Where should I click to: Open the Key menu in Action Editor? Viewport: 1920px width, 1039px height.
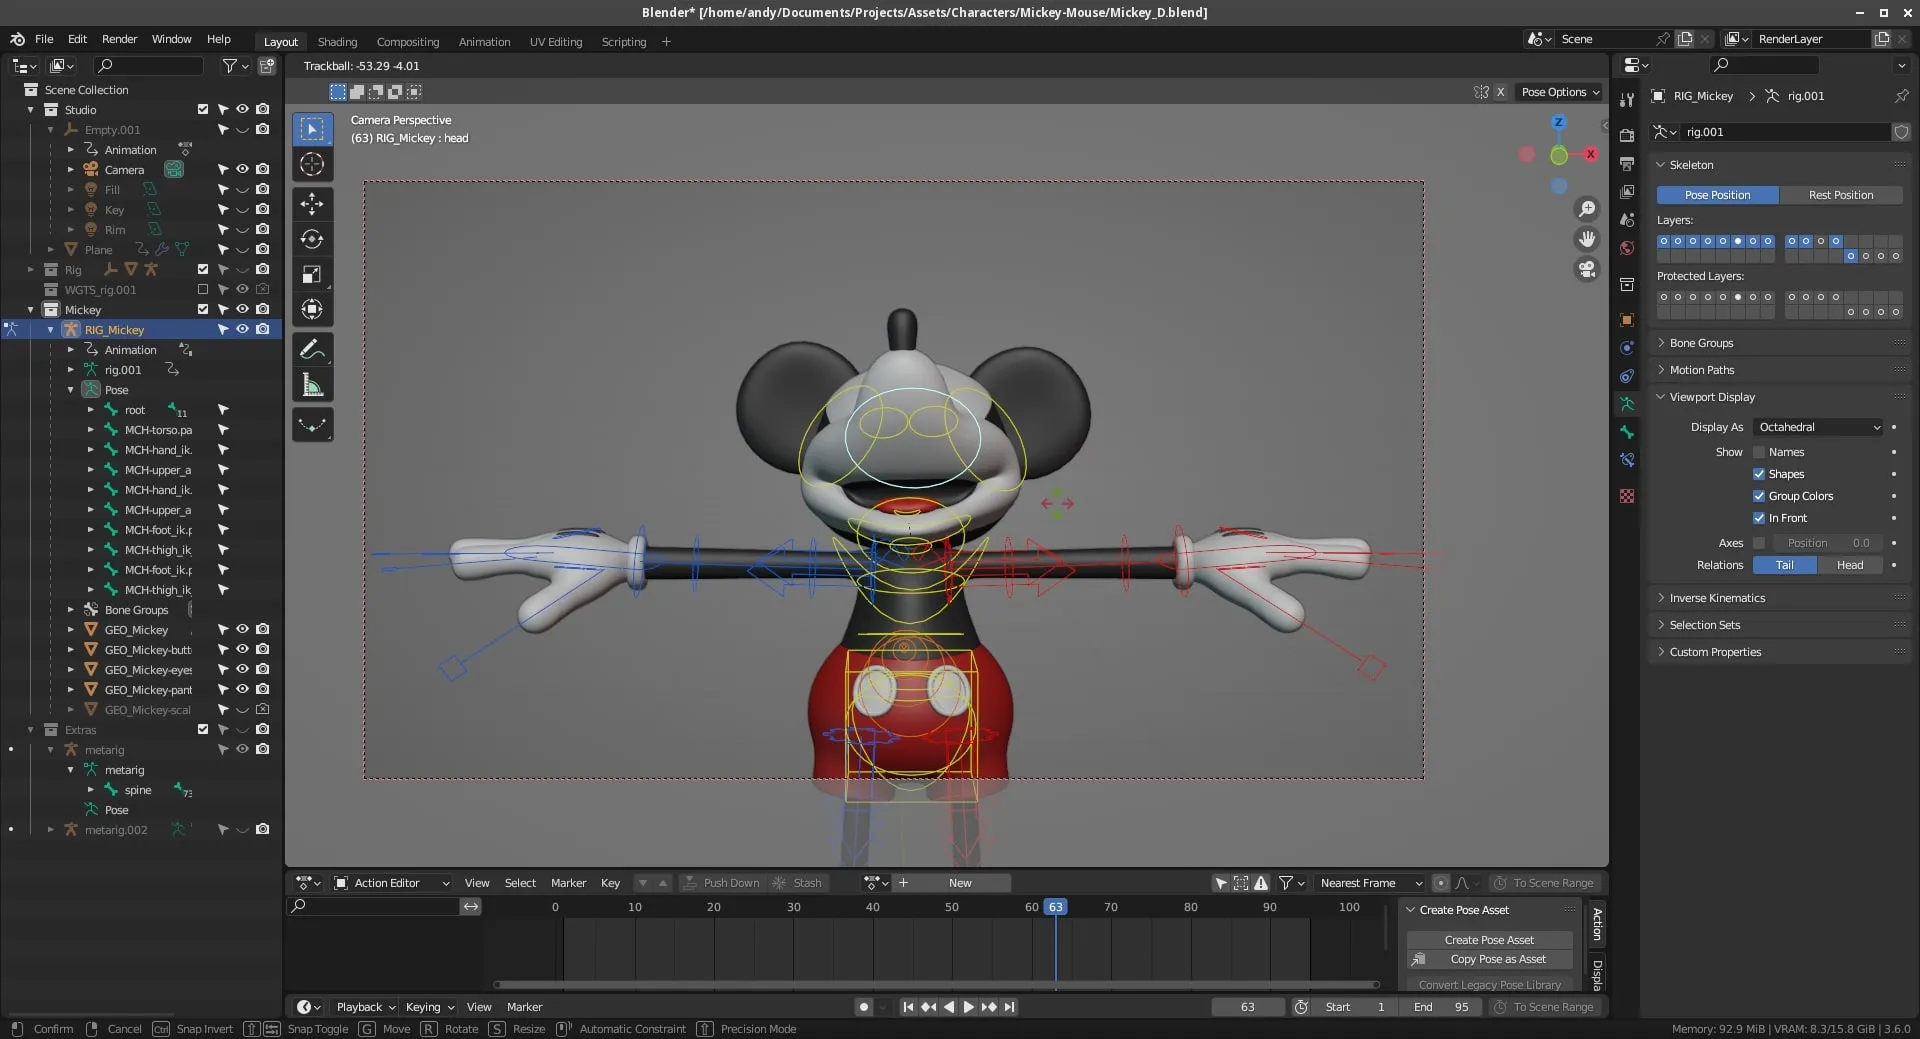click(x=610, y=883)
